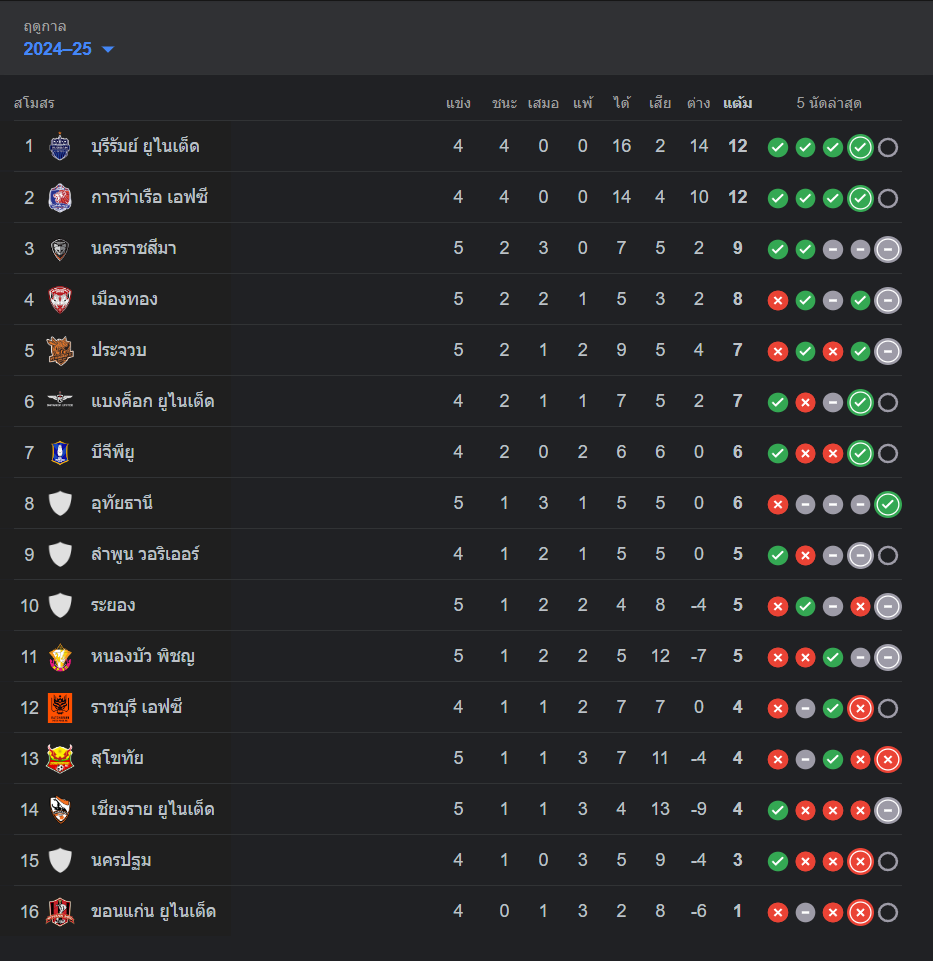This screenshot has height=961, width=933.
Task: Click the Port FC (การท่าเรือ เอฟซี) crest
Action: click(x=60, y=197)
